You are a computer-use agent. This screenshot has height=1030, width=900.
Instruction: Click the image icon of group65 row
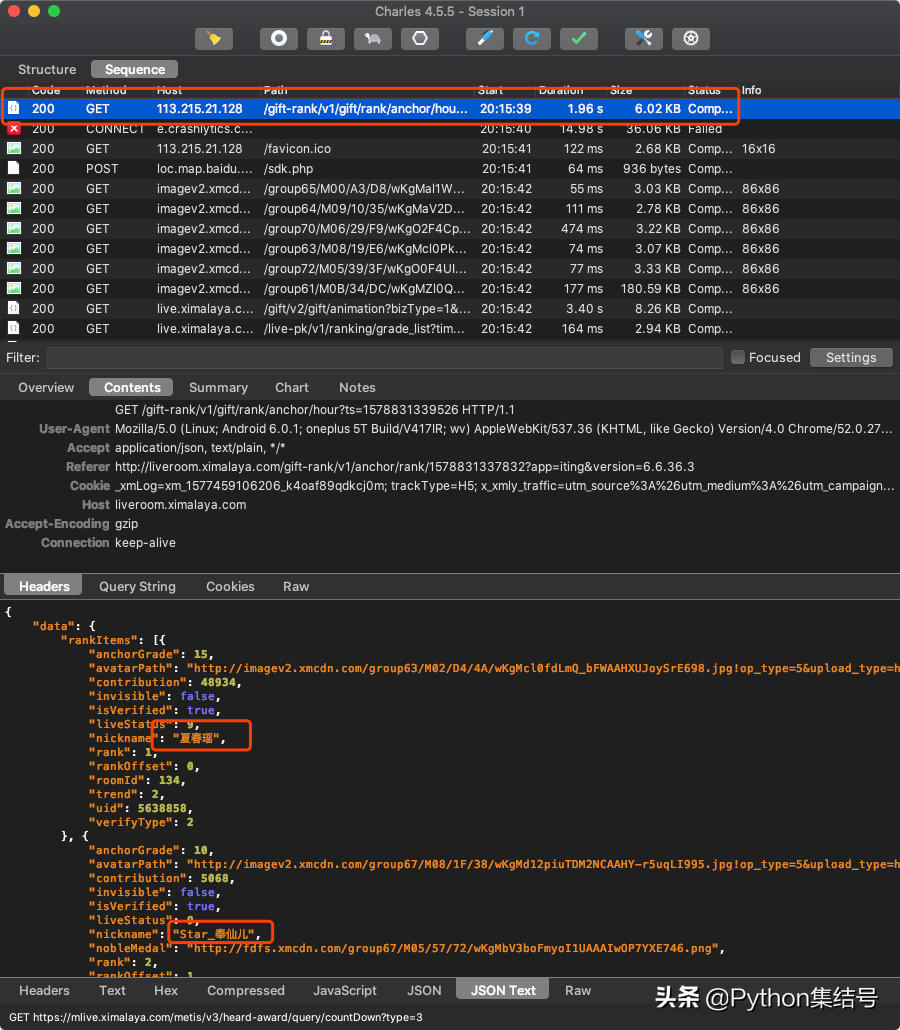(x=14, y=189)
